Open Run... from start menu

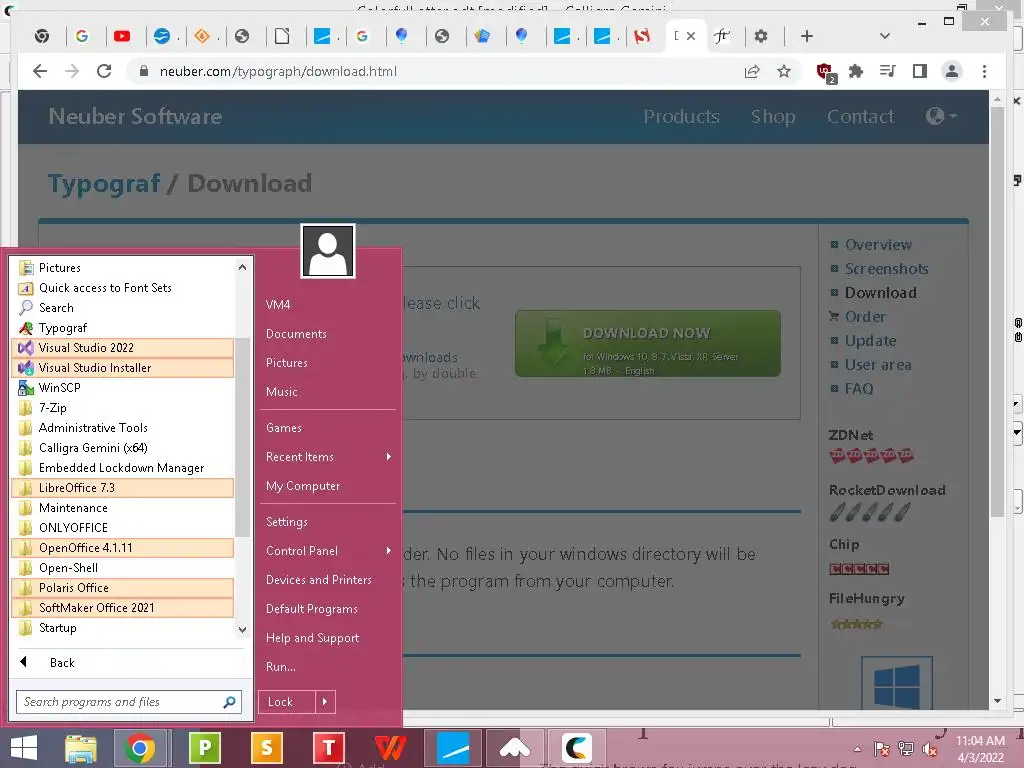click(328, 667)
